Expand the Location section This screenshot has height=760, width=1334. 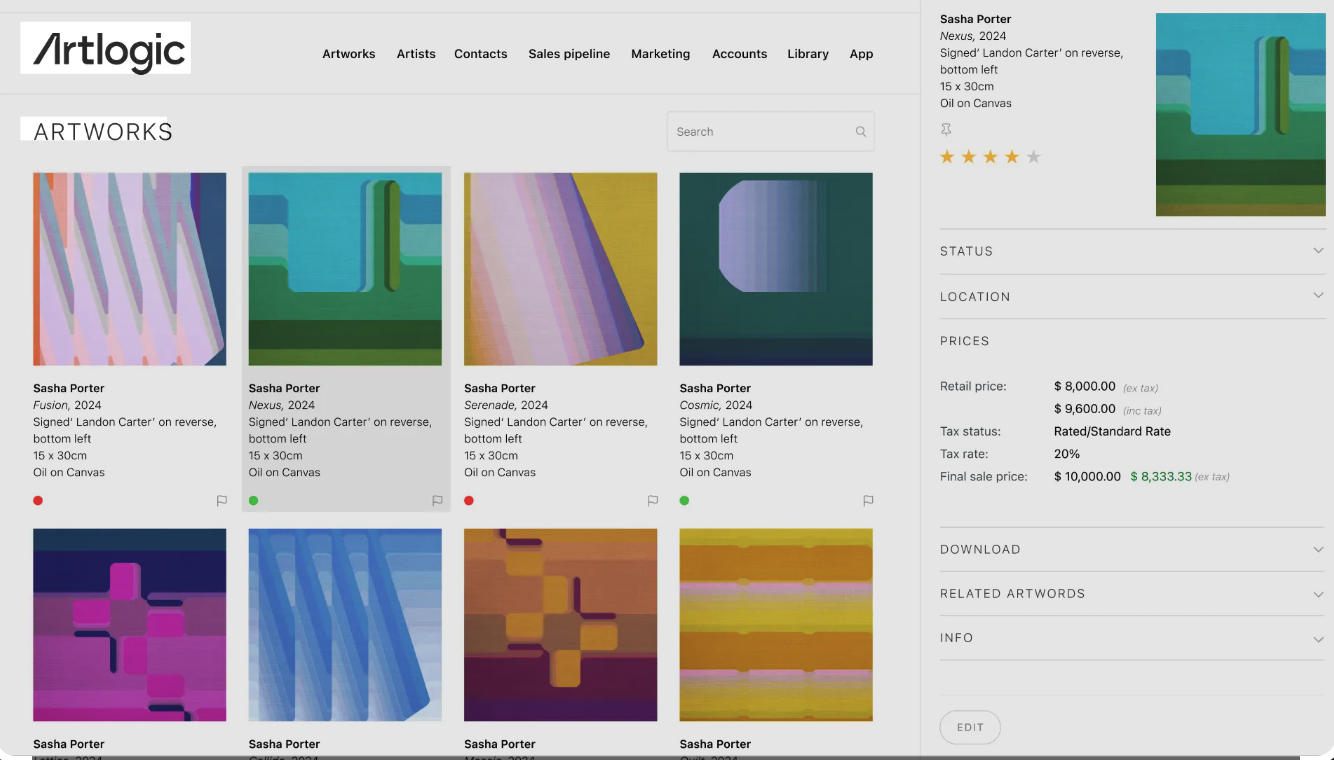pyautogui.click(x=1132, y=297)
